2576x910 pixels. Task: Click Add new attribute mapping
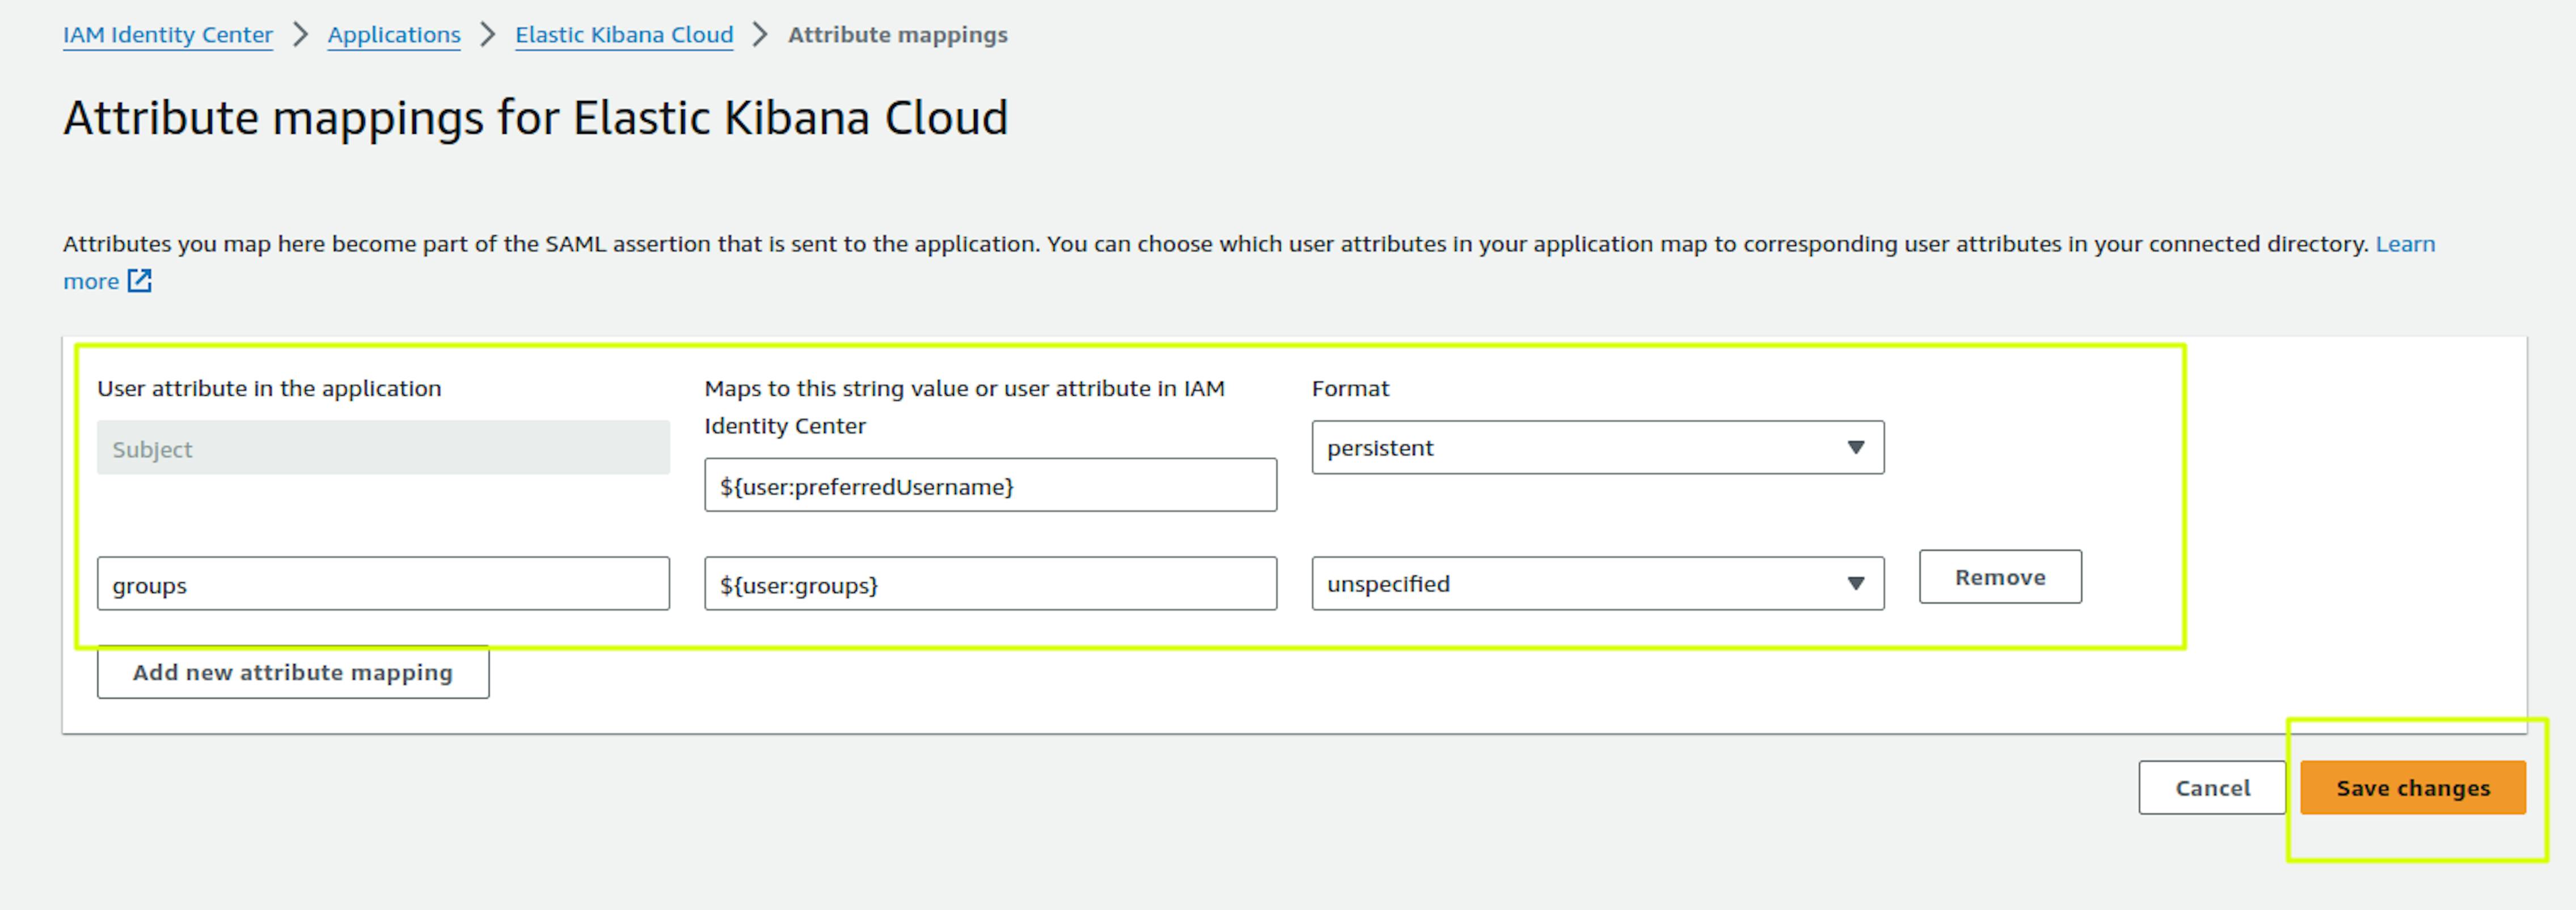point(293,672)
